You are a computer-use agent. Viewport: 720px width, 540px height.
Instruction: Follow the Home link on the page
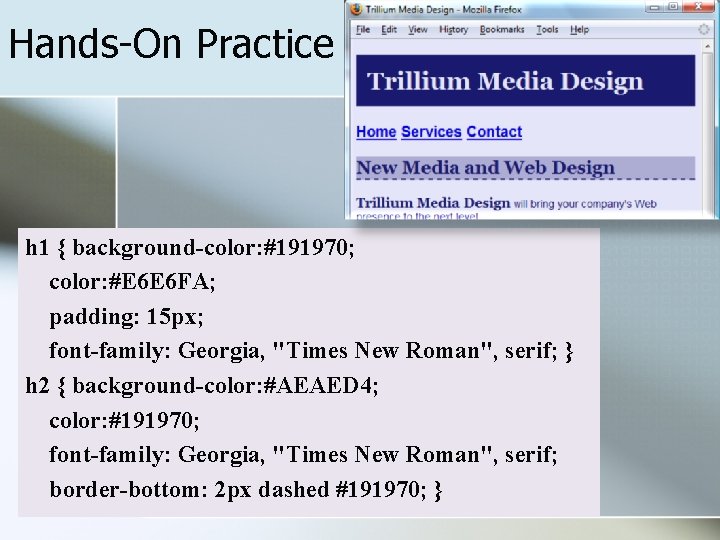click(376, 132)
